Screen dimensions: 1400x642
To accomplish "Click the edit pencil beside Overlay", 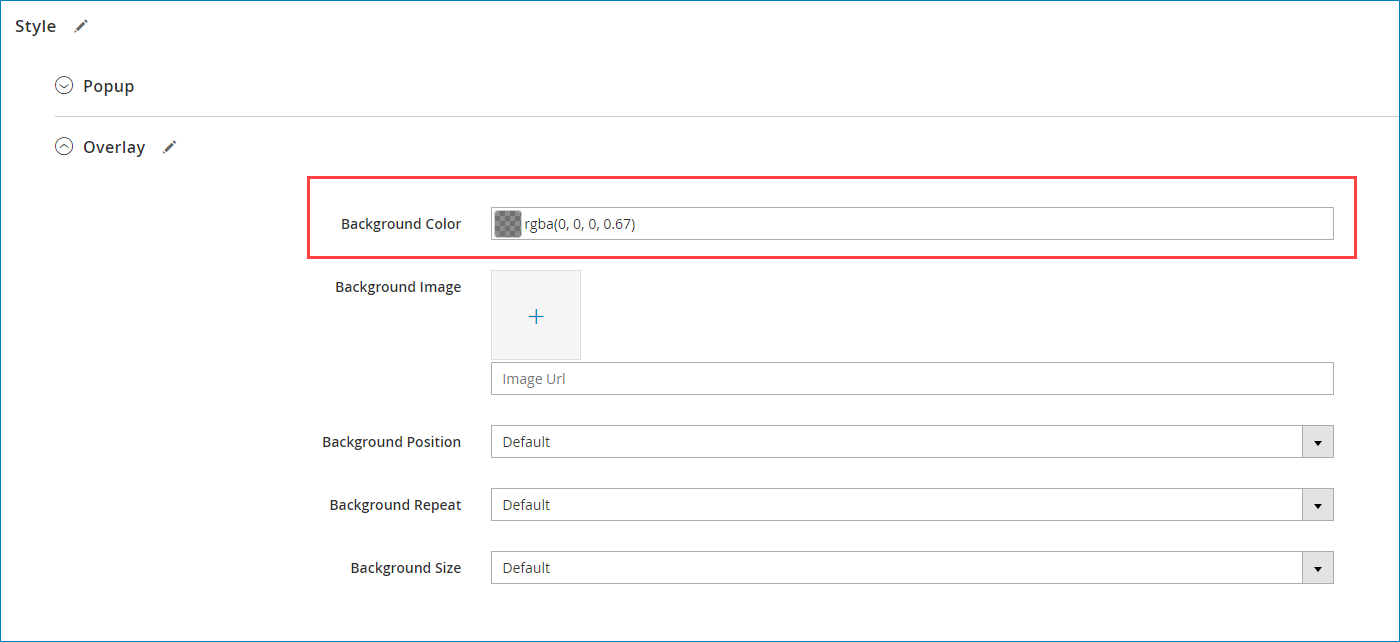I will tap(169, 146).
